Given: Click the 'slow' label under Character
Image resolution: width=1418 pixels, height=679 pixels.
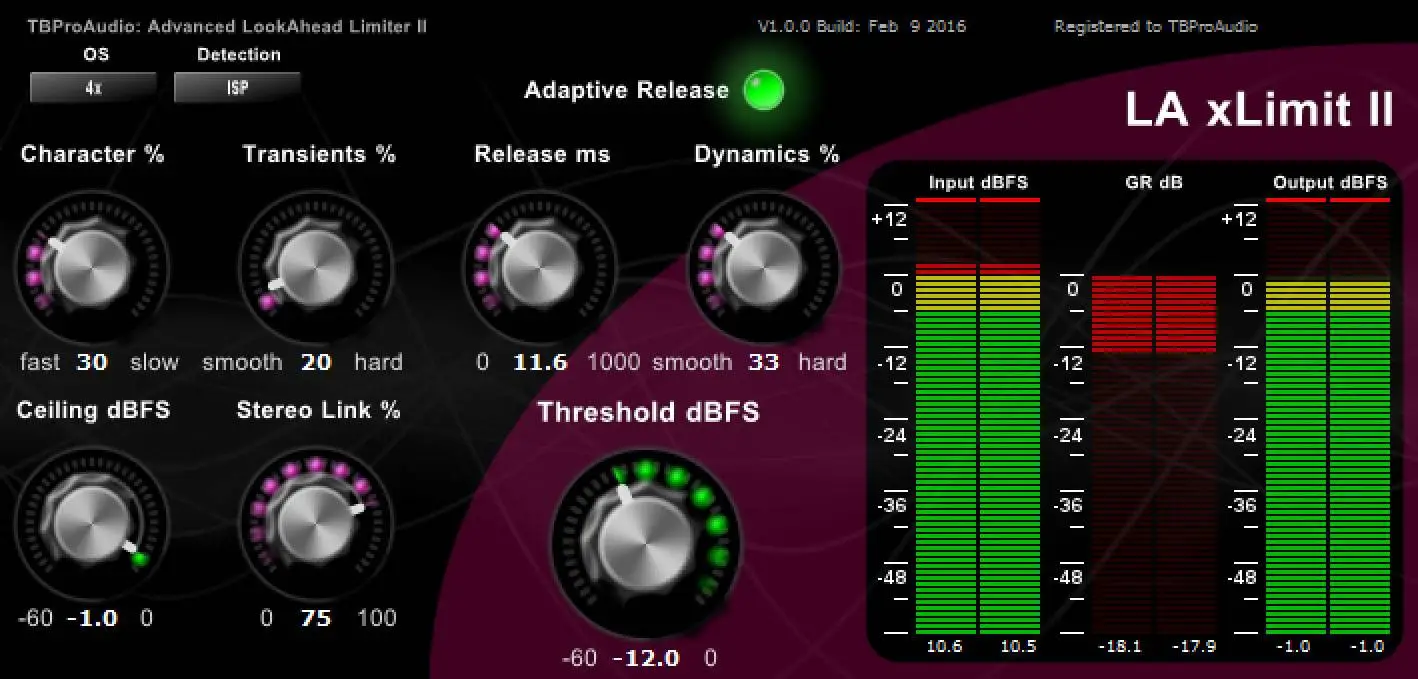Looking at the screenshot, I should point(155,362).
